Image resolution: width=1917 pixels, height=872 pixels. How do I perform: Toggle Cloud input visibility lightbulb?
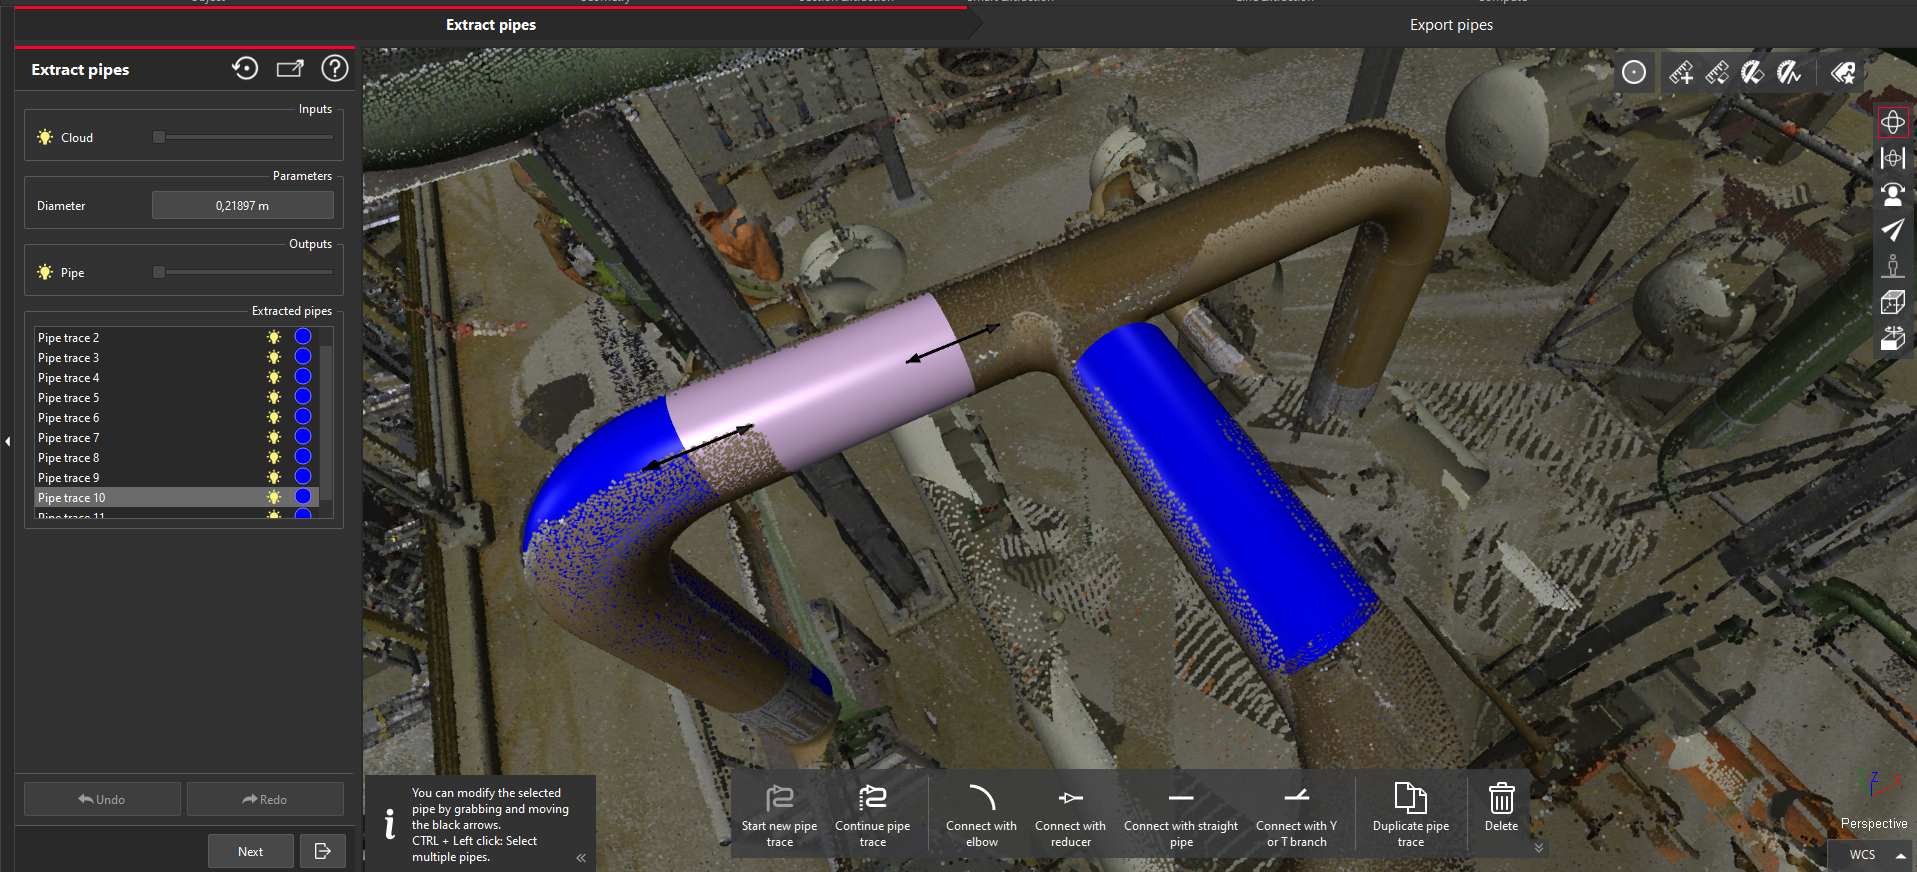click(x=45, y=137)
